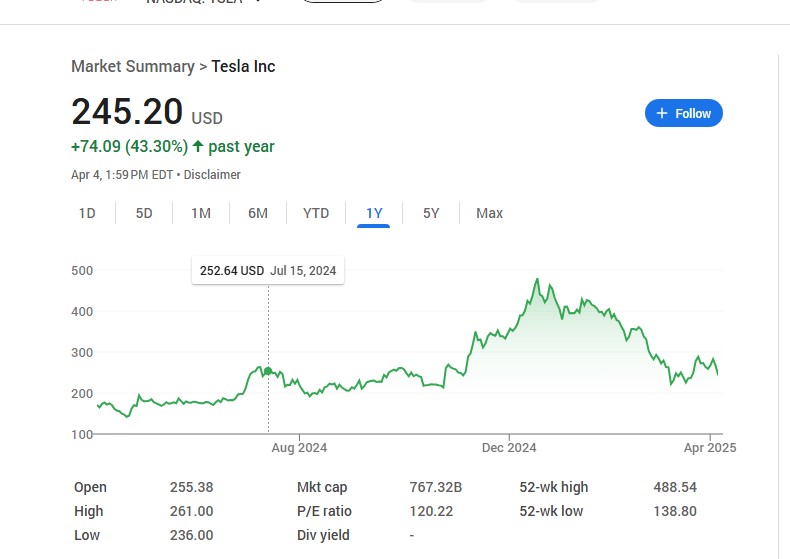The image size is (790, 559).
Task: Click the Follow button
Action: (683, 113)
